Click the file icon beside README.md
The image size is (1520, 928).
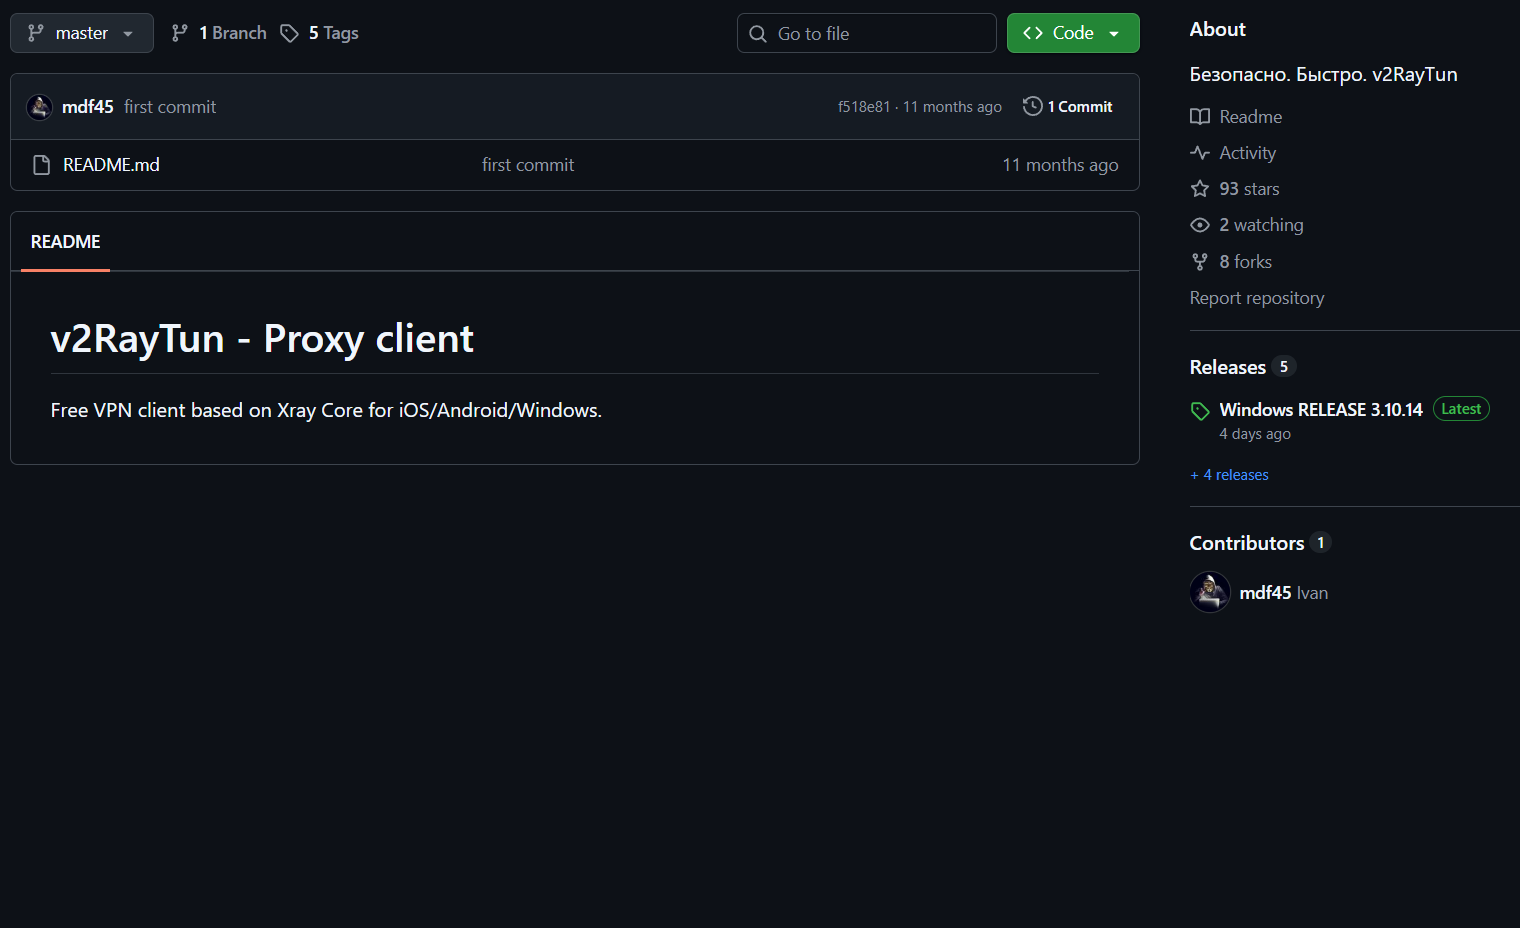[x=41, y=165]
